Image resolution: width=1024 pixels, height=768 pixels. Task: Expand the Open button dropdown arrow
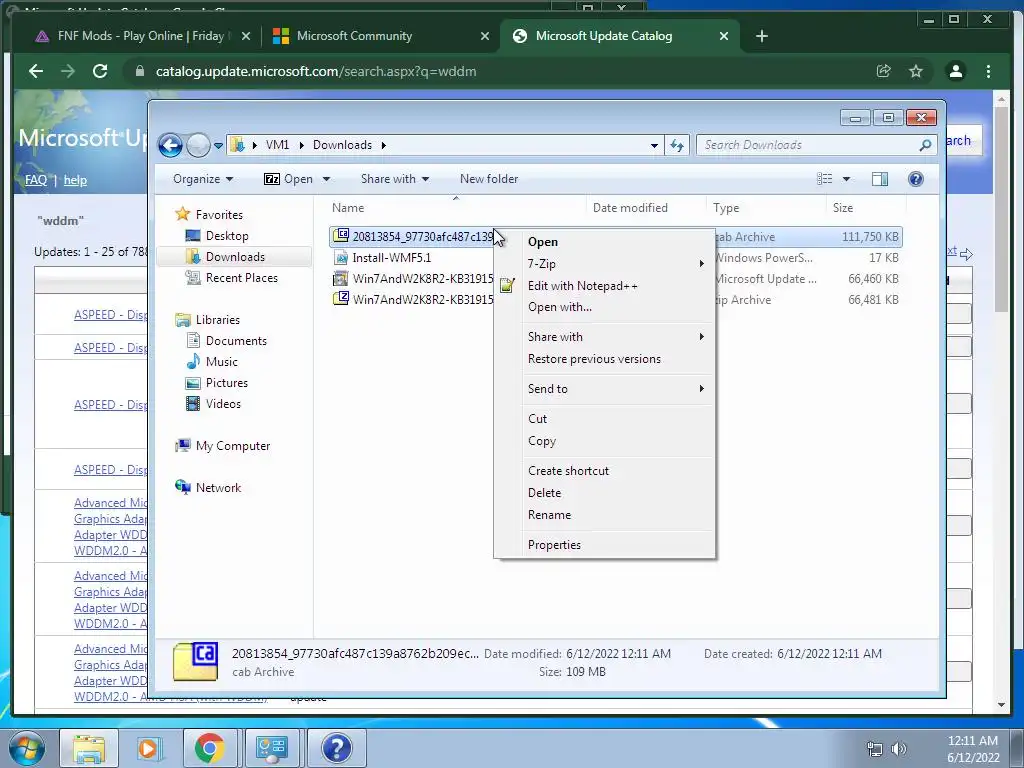tap(327, 179)
